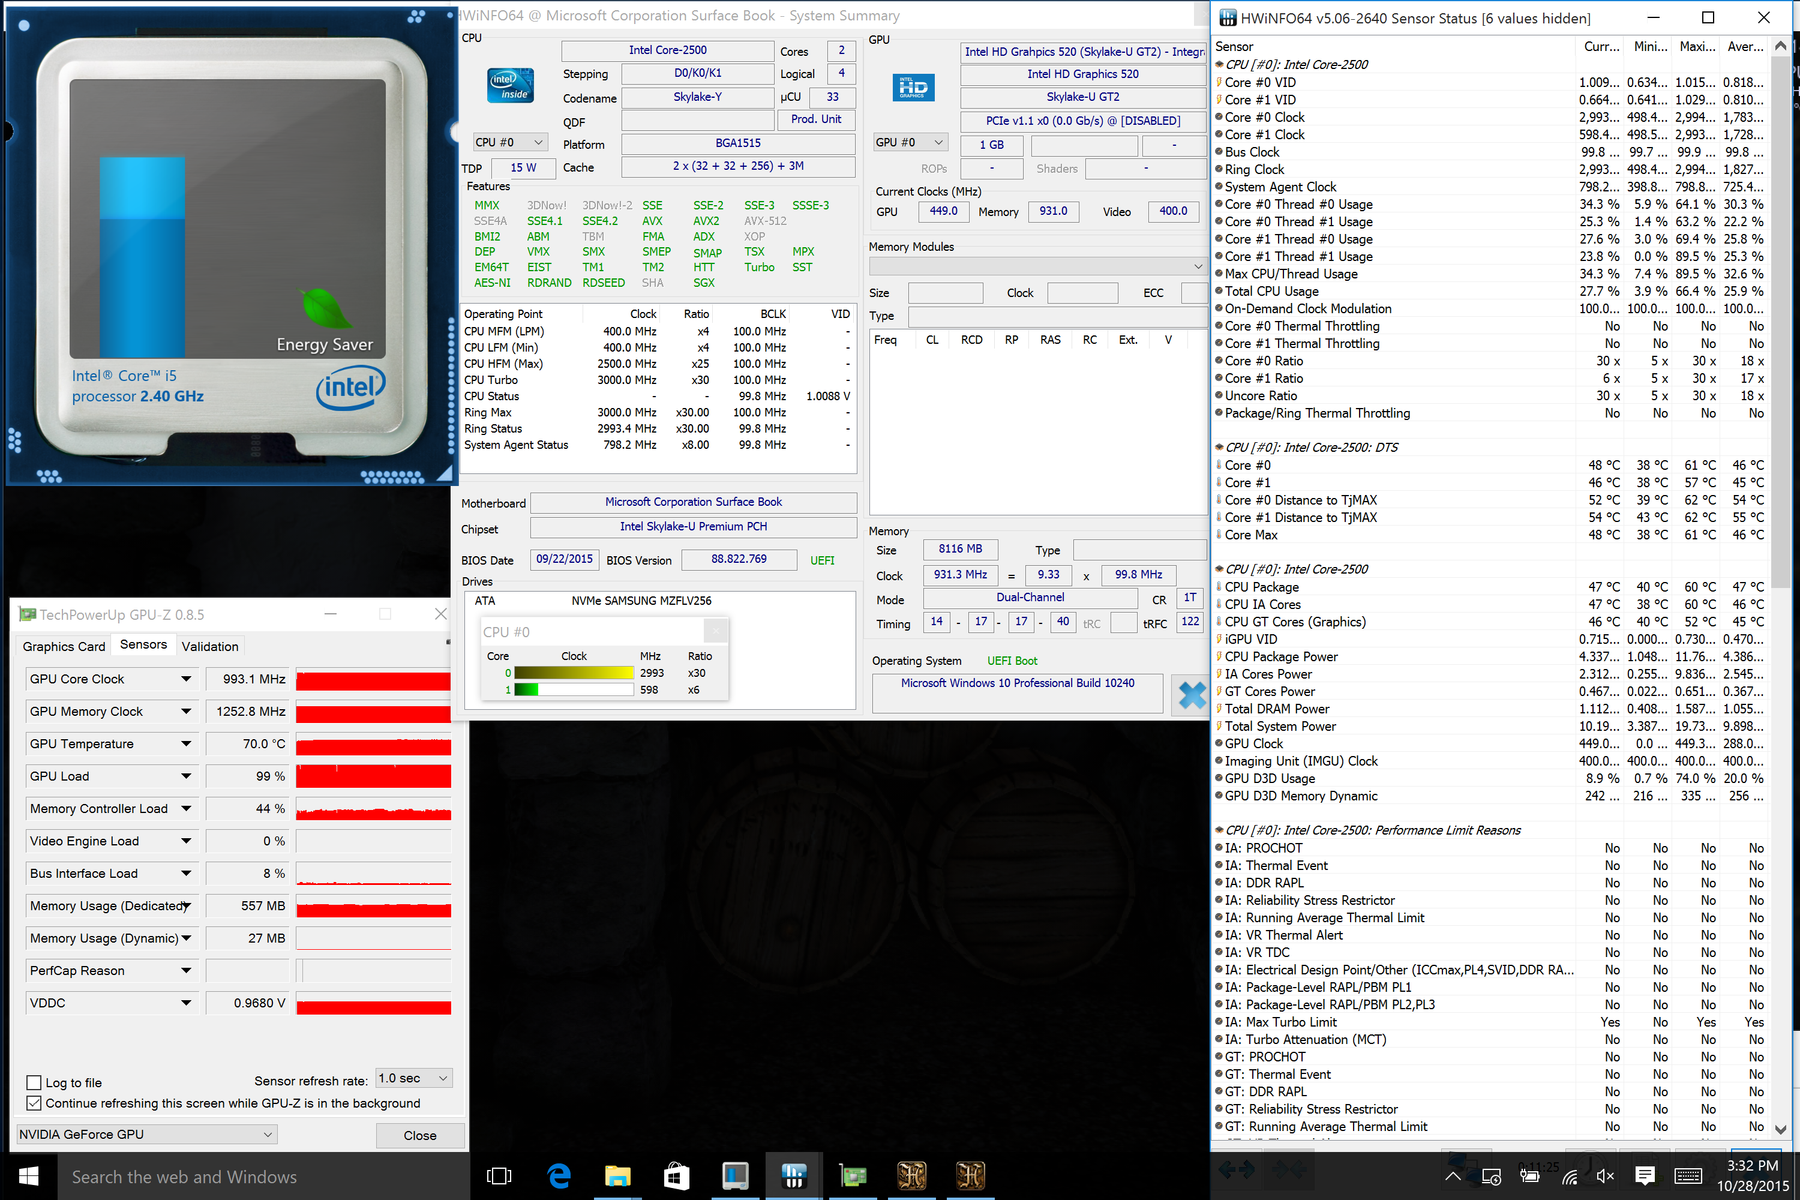Click the Close button in GPU-Z
The width and height of the screenshot is (1800, 1200).
[420, 1135]
